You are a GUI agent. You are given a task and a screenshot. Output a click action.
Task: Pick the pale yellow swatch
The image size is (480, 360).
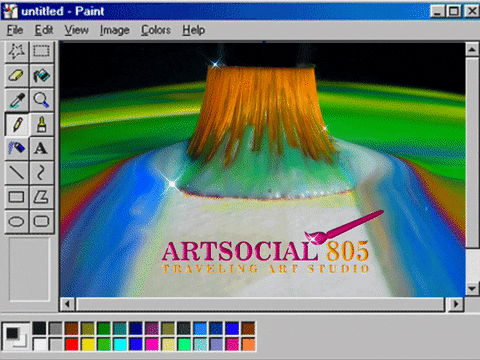[168, 344]
